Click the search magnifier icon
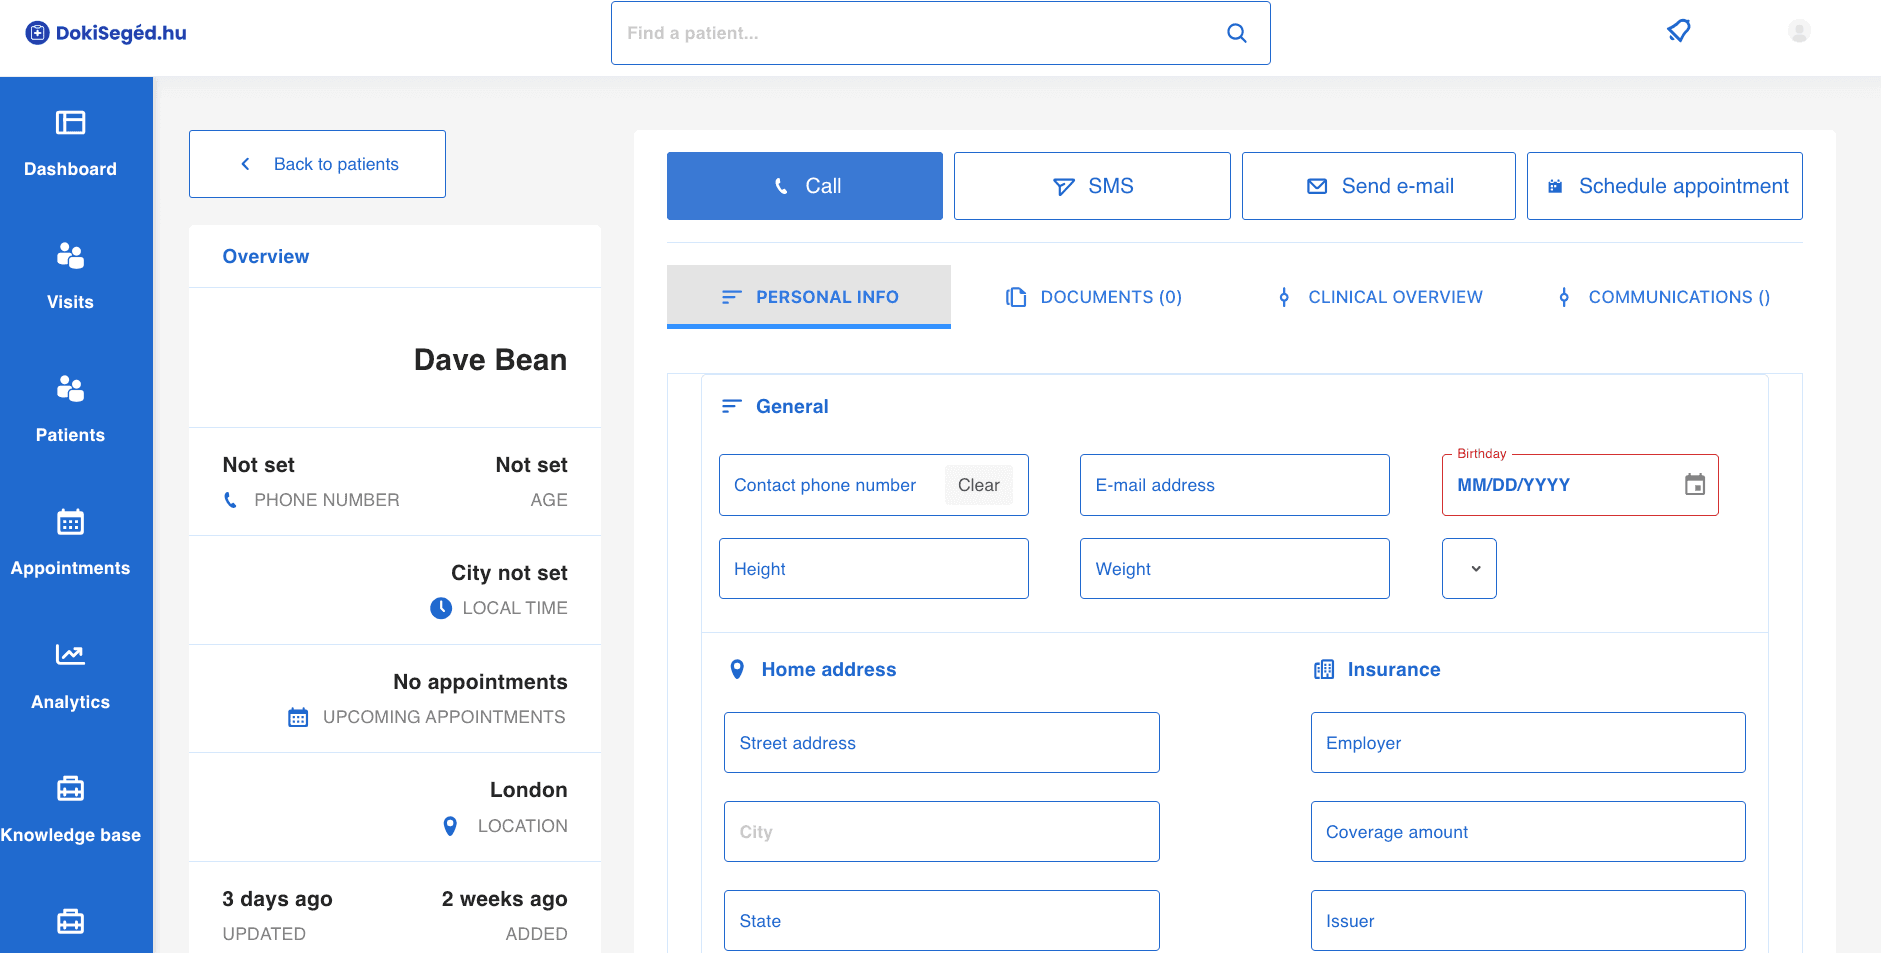Screen dimensions: 1881x953 pos(1237,33)
